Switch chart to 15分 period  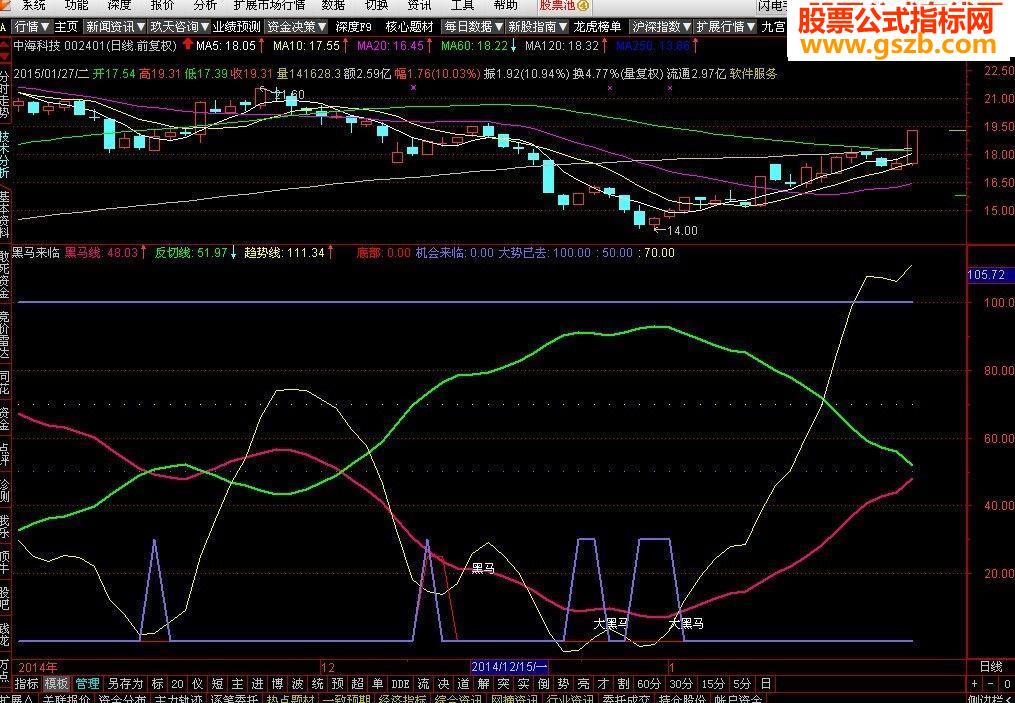coord(713,684)
